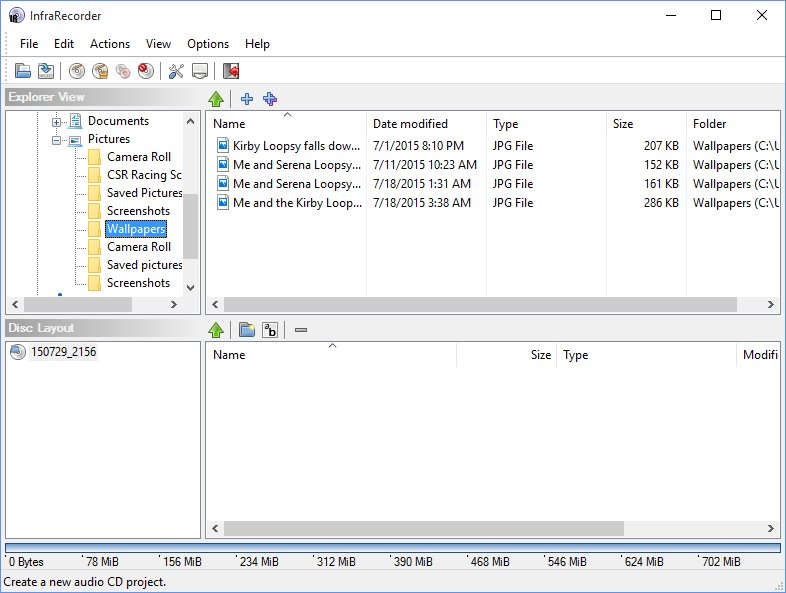Click the blue plus Add selected icon

[247, 99]
